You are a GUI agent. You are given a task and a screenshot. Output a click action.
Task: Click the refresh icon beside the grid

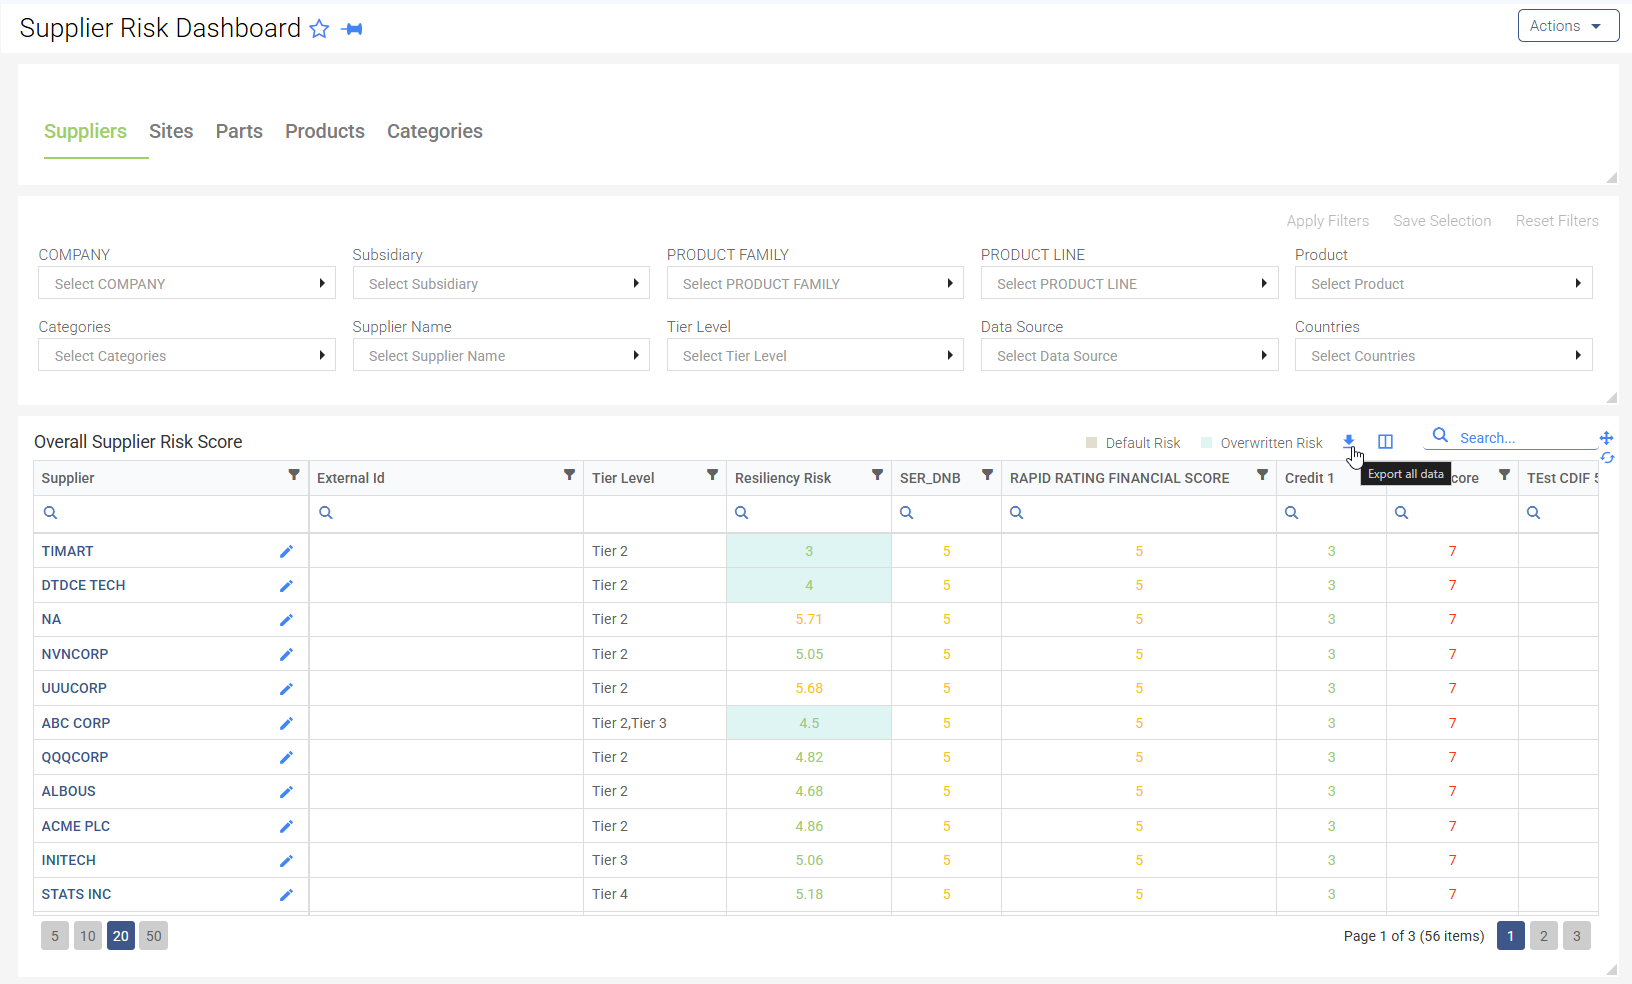click(x=1607, y=458)
